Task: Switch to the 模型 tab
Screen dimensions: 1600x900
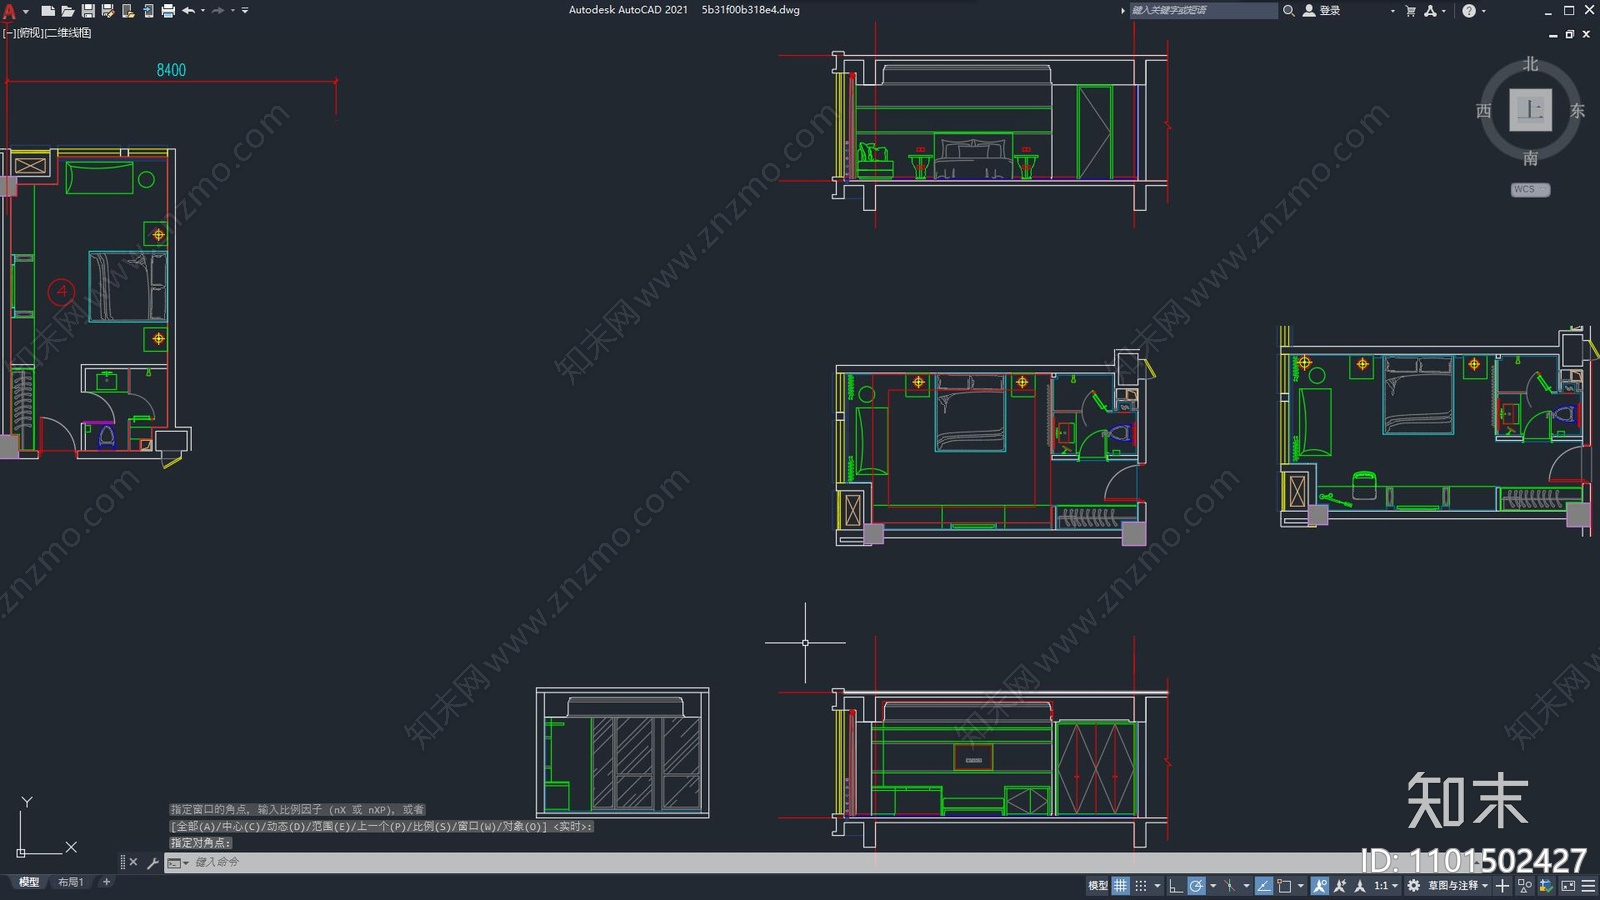Action: 29,882
